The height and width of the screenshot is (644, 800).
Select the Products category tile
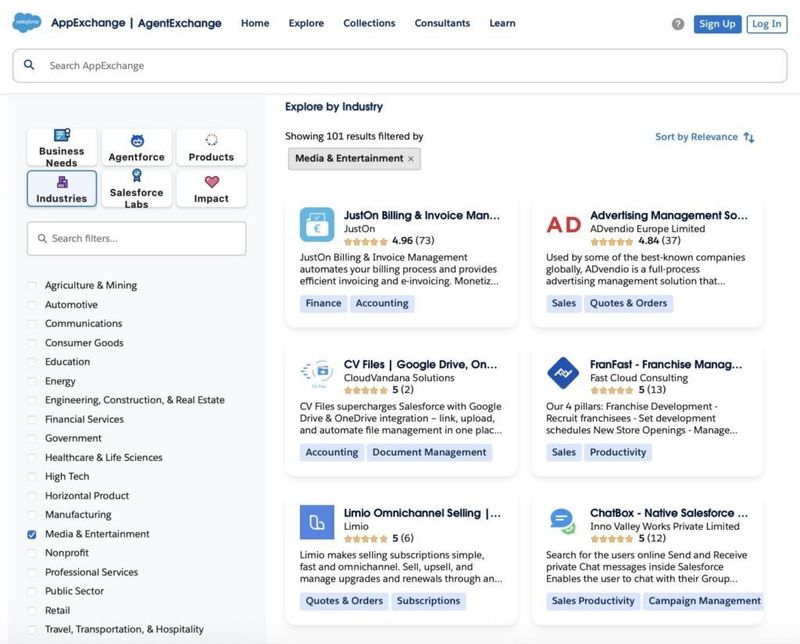211,147
